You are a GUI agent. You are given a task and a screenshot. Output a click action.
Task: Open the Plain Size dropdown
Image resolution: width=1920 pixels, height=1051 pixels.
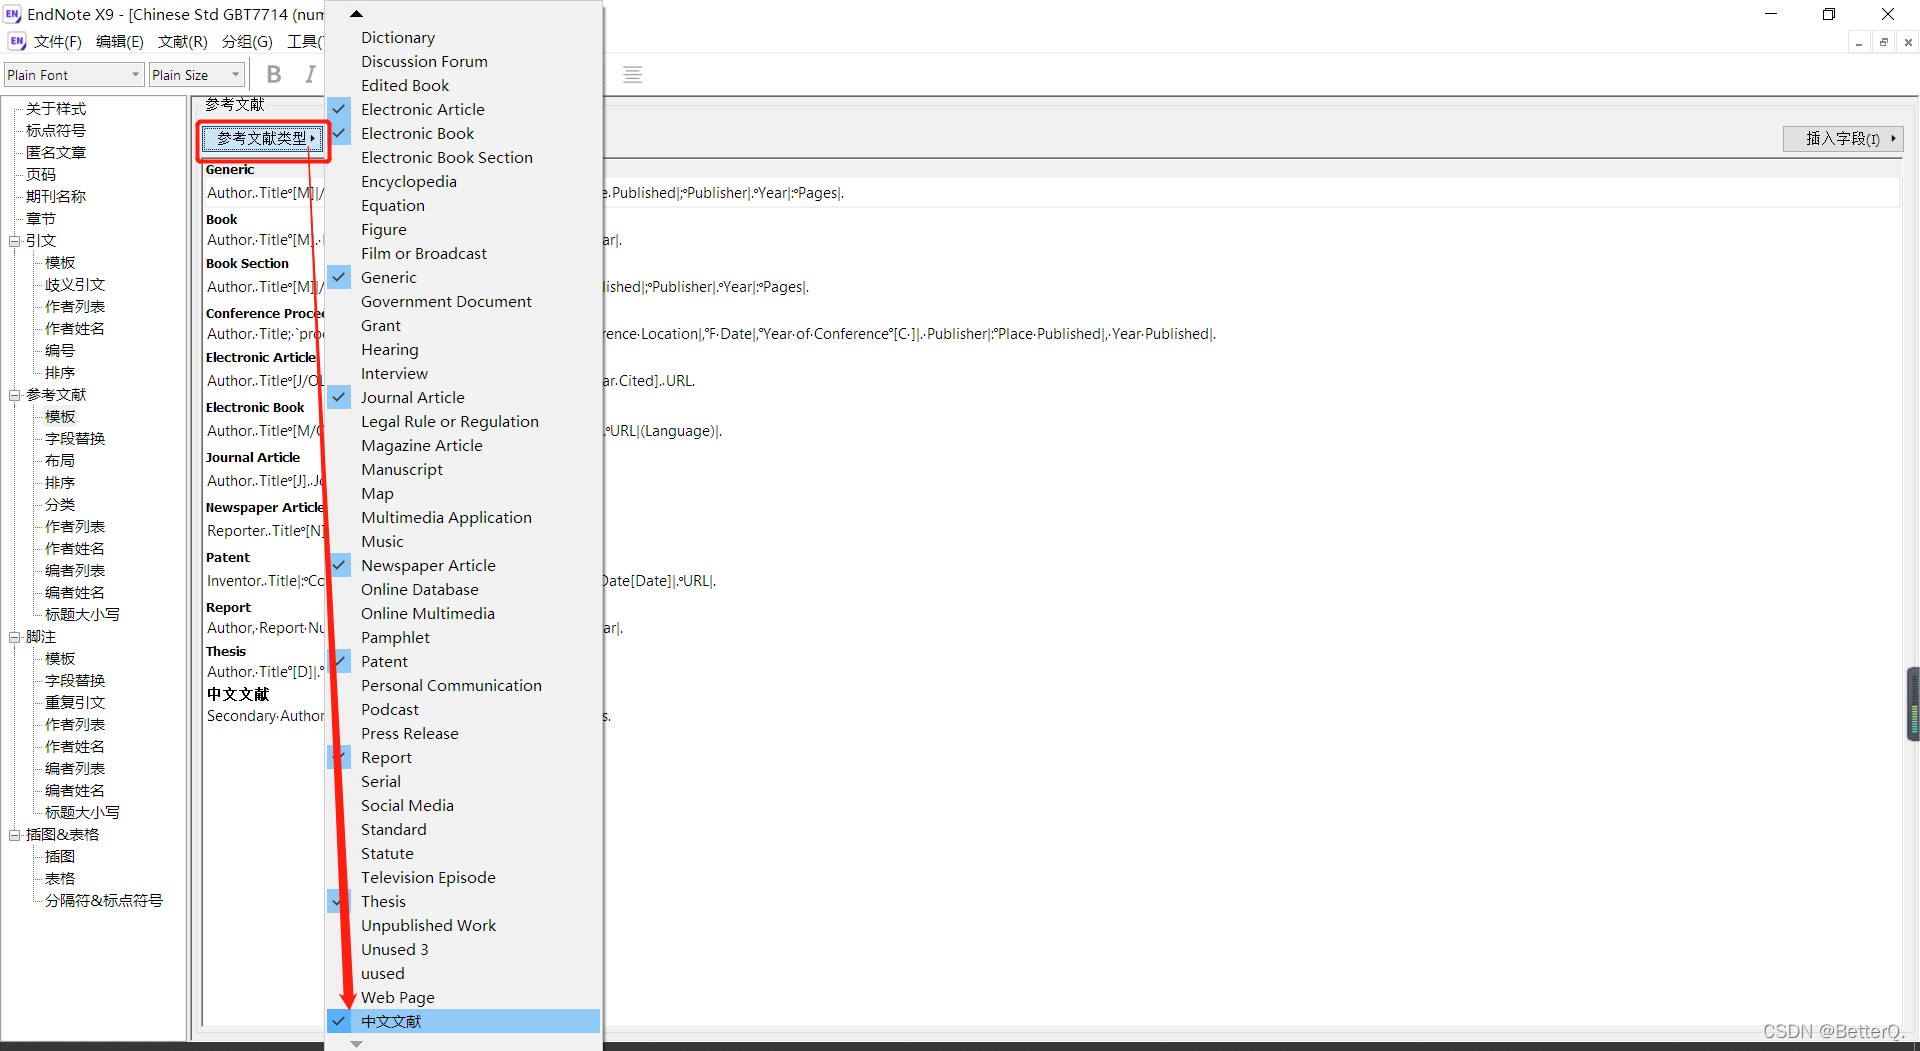[x=197, y=75]
